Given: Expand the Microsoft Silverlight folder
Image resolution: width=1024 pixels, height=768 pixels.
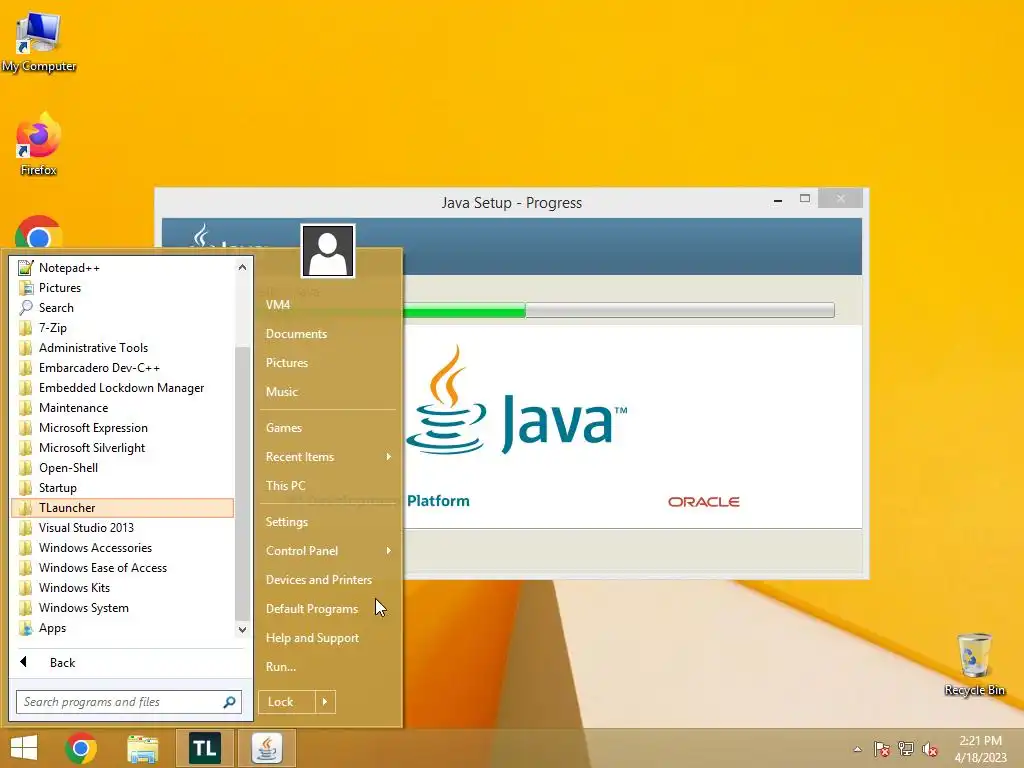Looking at the screenshot, I should click(122, 448).
